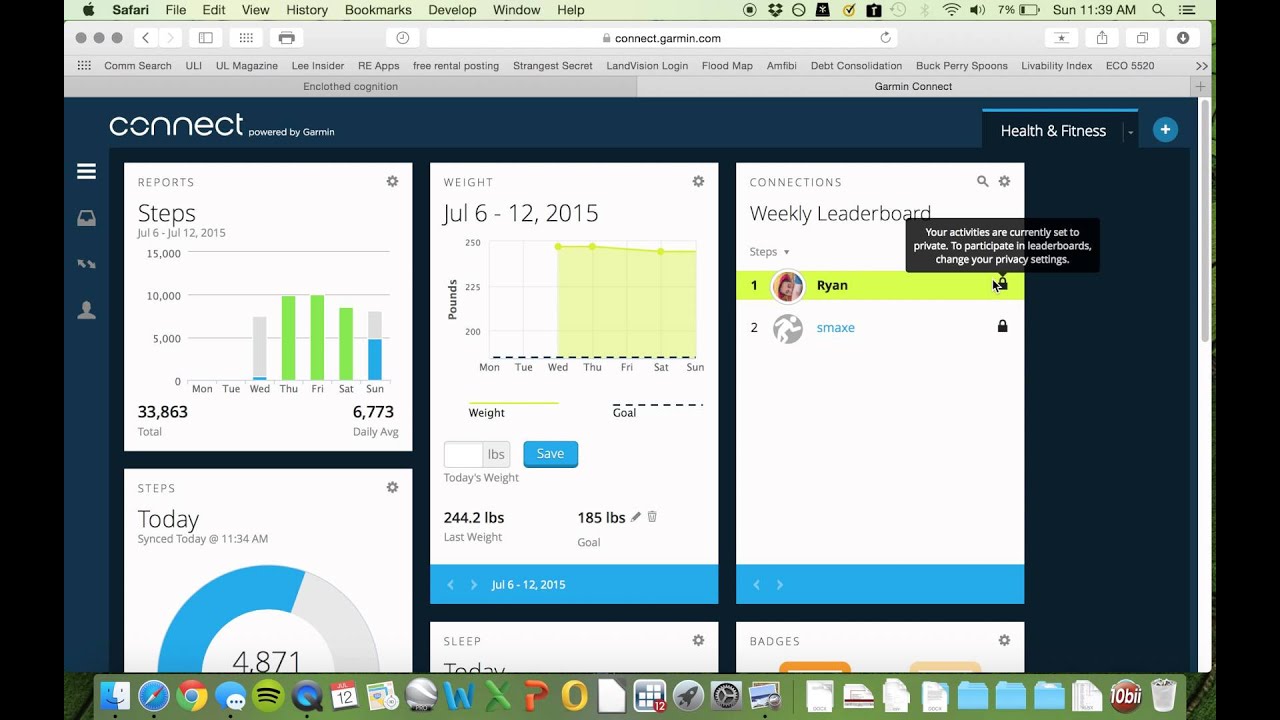The image size is (1280, 720).
Task: Open settings gear of the Steps Today widget
Action: [x=392, y=487]
